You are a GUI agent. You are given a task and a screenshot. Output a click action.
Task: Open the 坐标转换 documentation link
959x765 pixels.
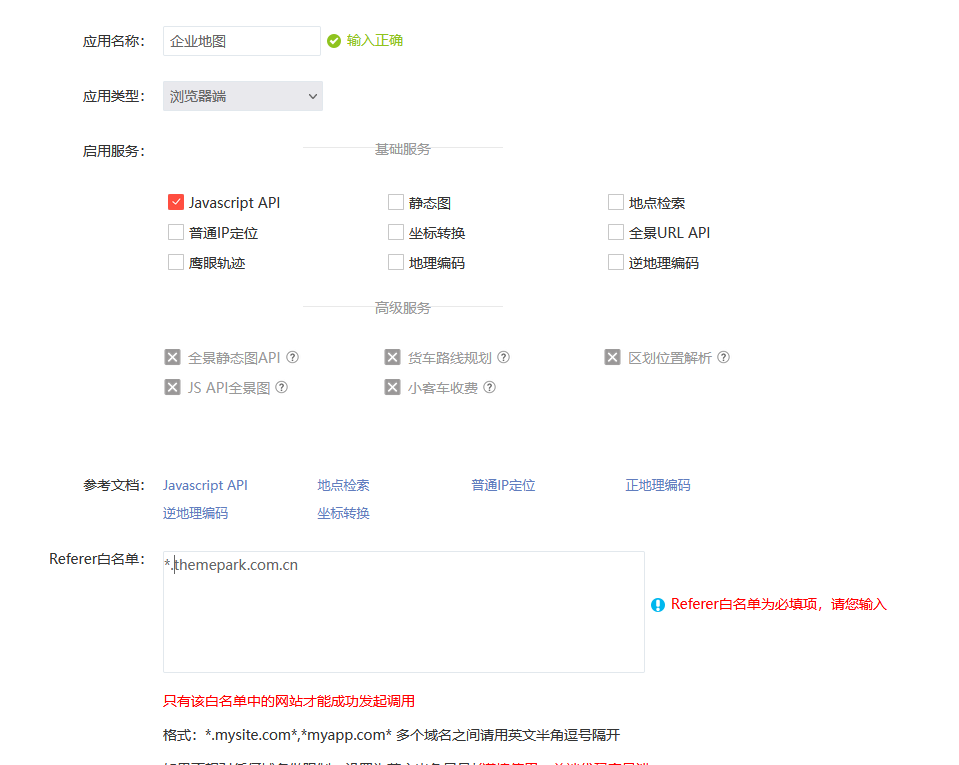(343, 513)
